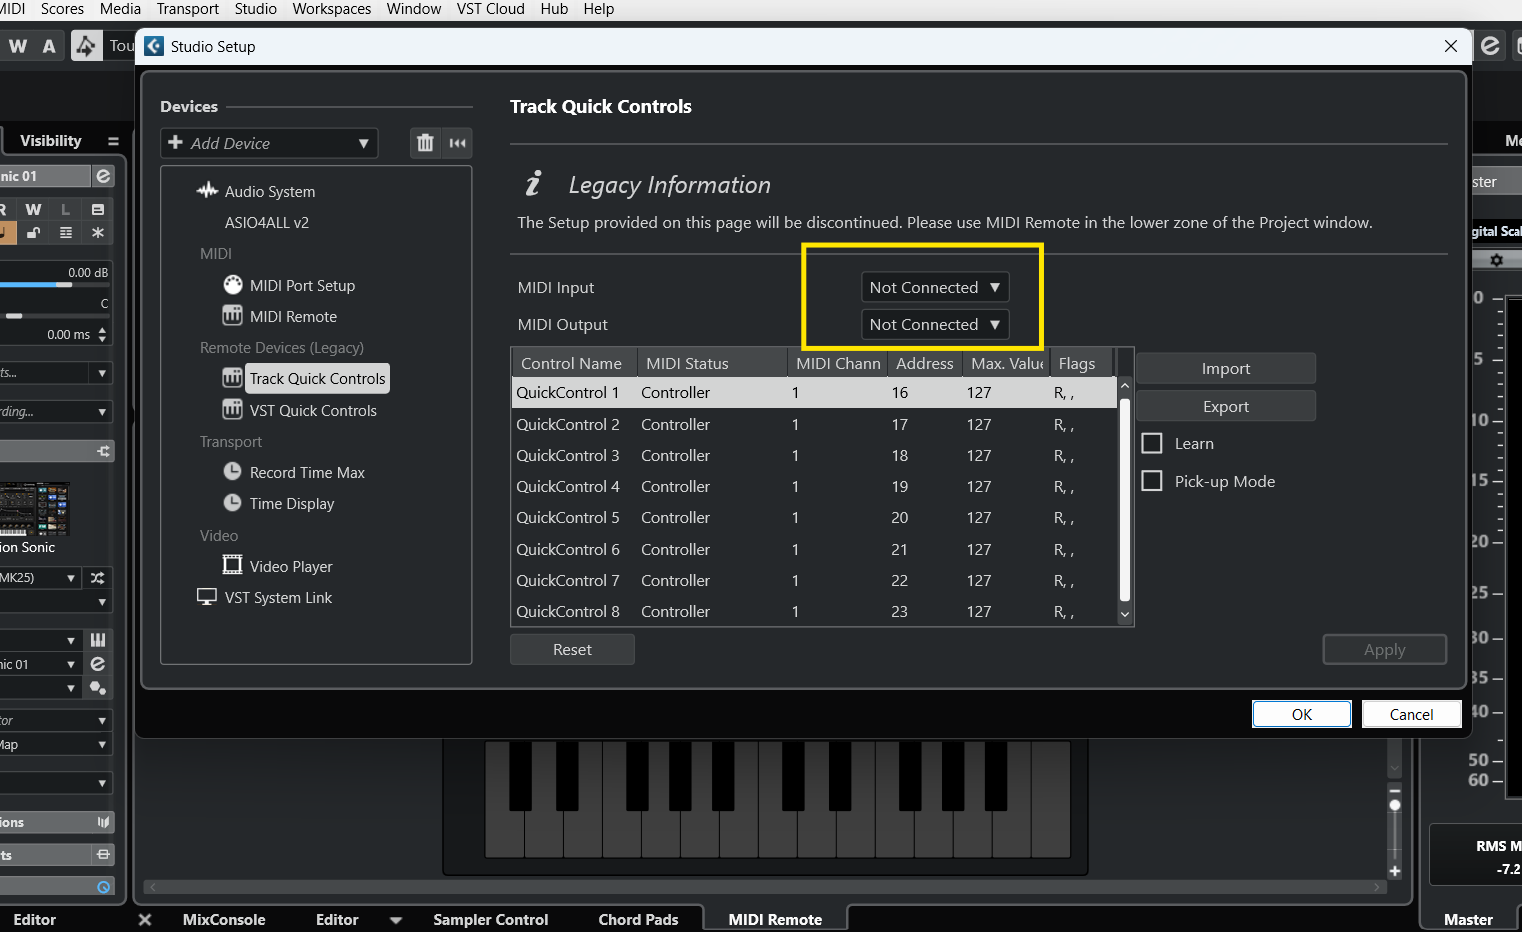
Task: Toggle the lanes button next to L in Inspector
Action: pyautogui.click(x=98, y=209)
